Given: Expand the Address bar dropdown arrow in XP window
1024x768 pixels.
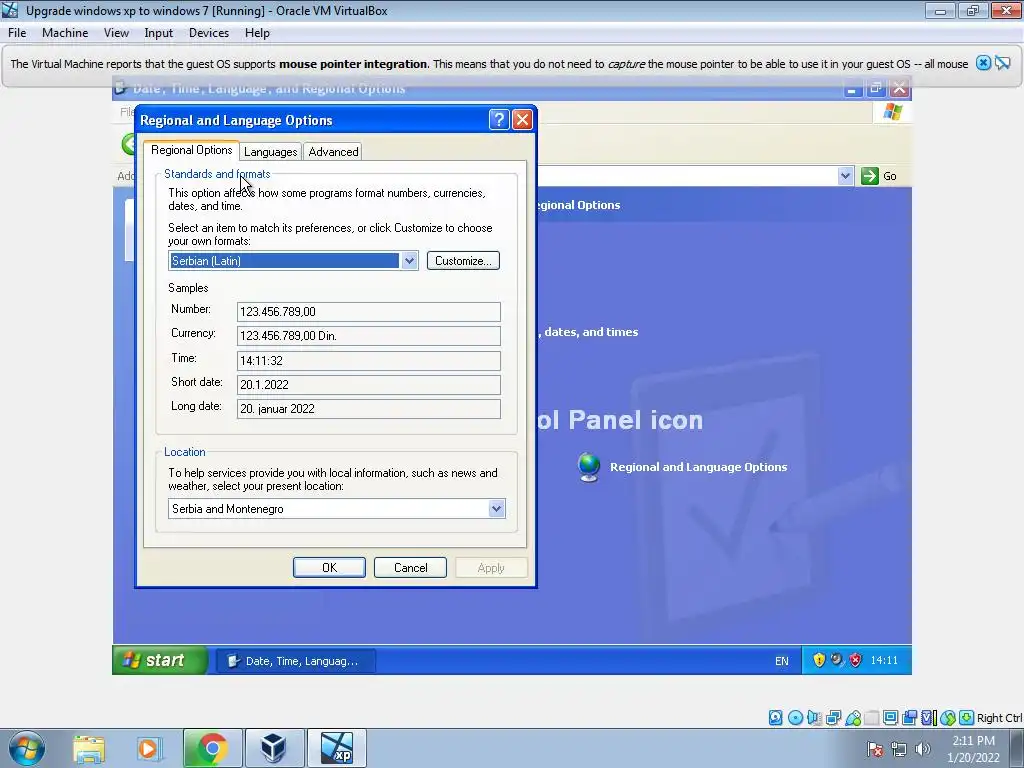Looking at the screenshot, I should click(x=845, y=176).
